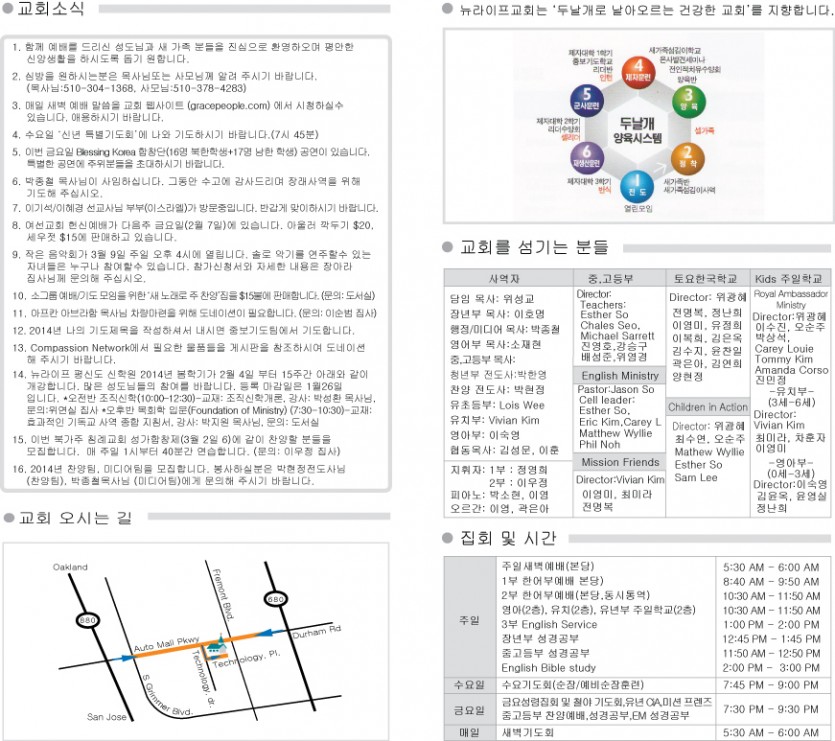The width and height of the screenshot is (835, 741).
Task: Click the 8:40 AM - 9:50 AM time
Action: click(x=771, y=582)
